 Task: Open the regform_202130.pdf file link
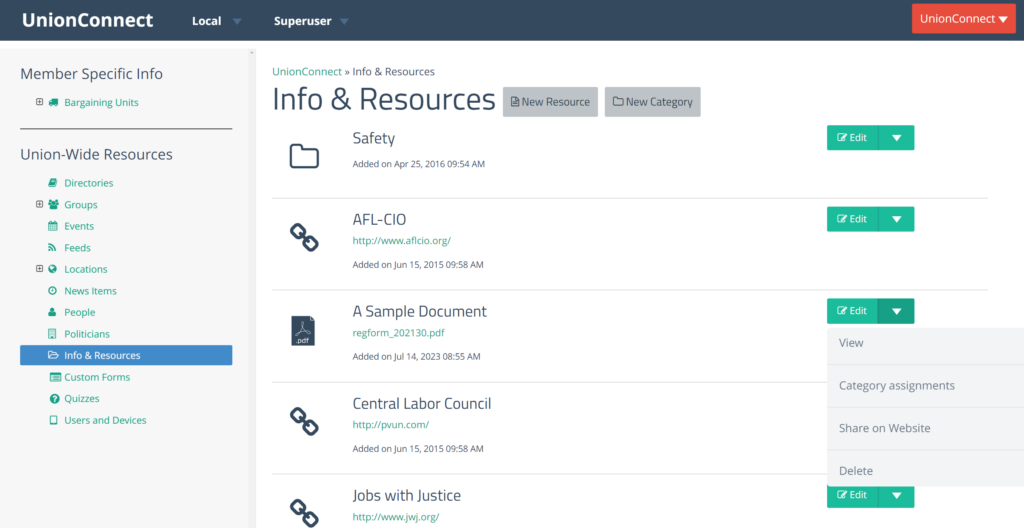[x=398, y=333]
